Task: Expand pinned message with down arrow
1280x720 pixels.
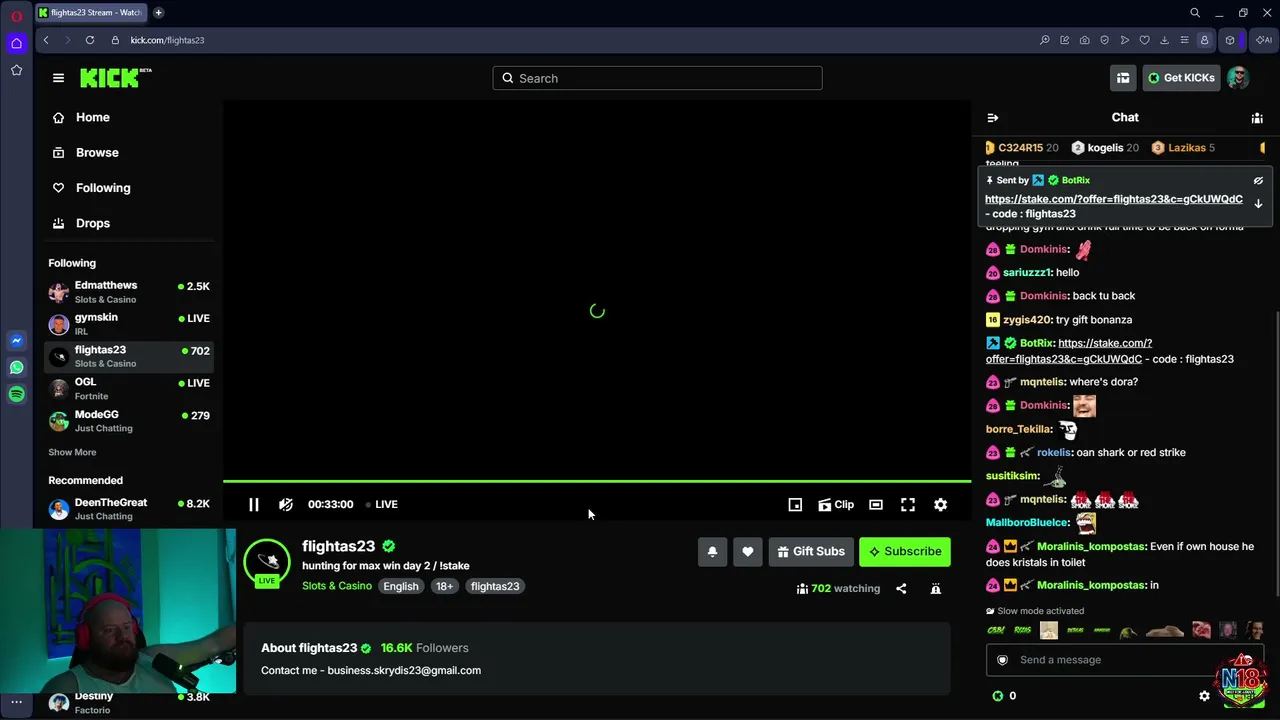Action: tap(1258, 204)
